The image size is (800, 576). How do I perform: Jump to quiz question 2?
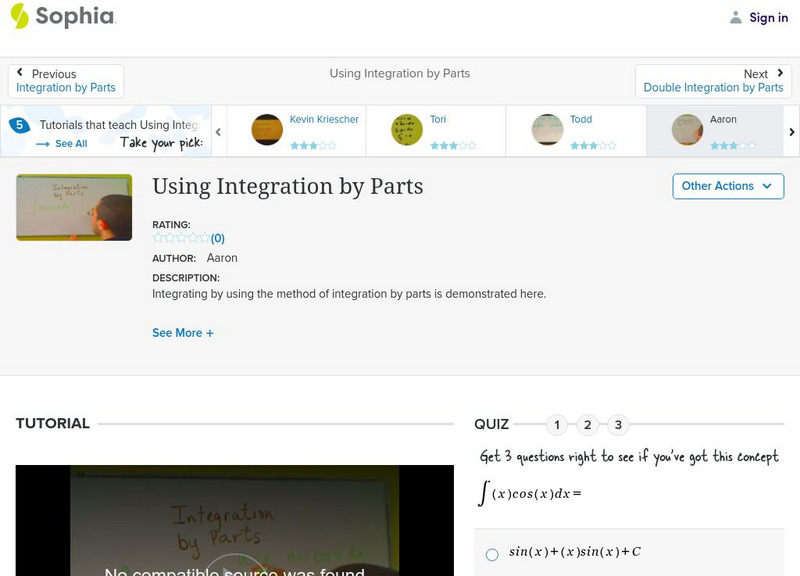click(587, 425)
